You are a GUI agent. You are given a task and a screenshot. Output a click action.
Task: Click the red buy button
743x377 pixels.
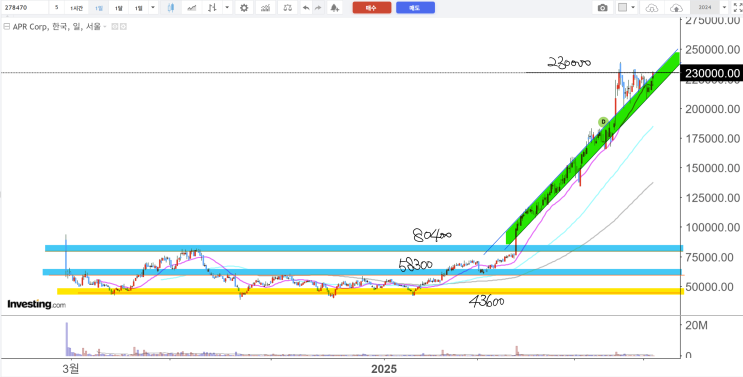372,8
